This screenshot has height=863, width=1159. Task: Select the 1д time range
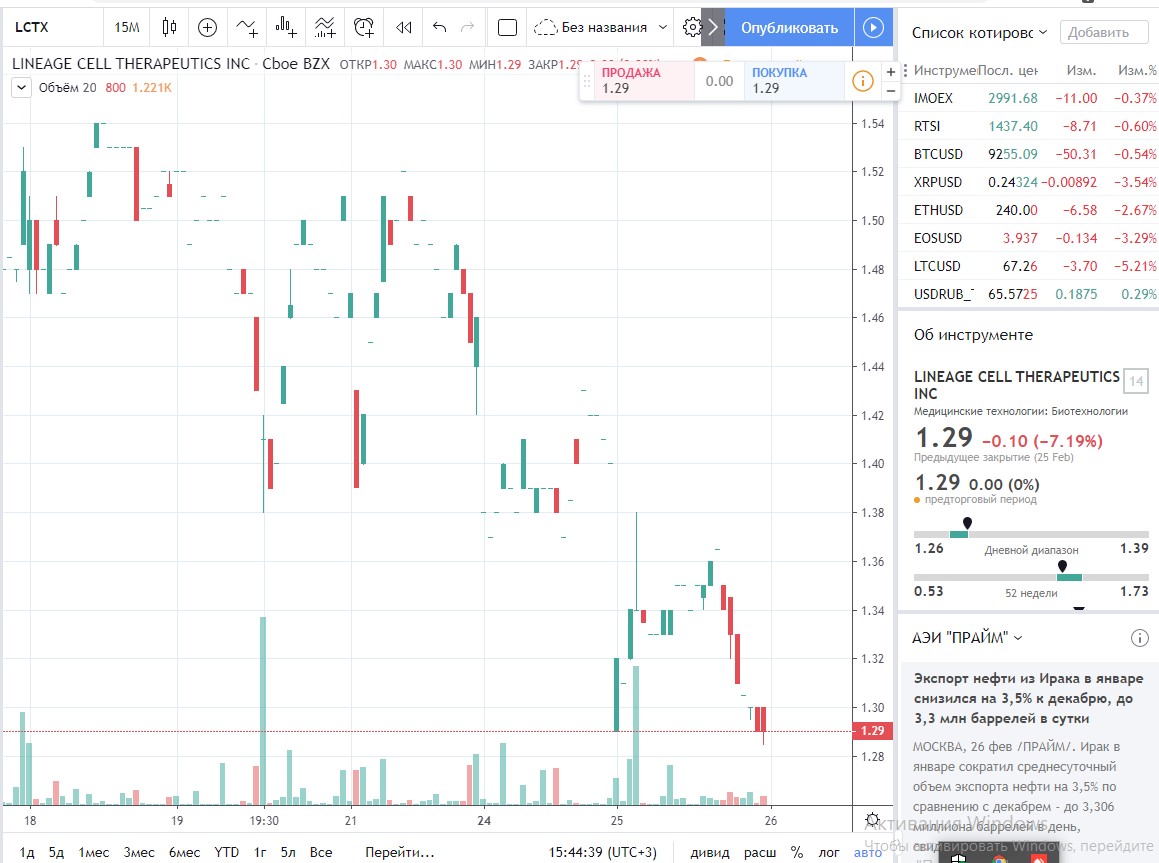point(27,852)
